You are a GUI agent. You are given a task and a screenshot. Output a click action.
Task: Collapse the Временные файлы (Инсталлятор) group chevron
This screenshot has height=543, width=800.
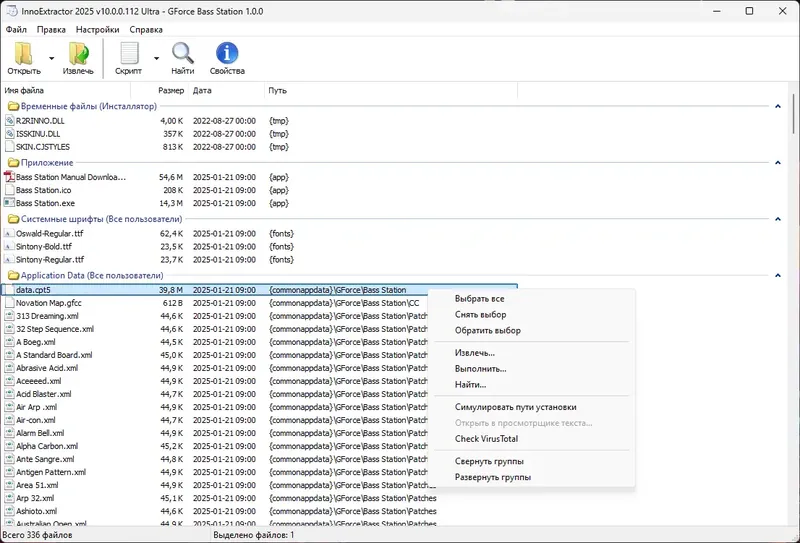tap(778, 106)
